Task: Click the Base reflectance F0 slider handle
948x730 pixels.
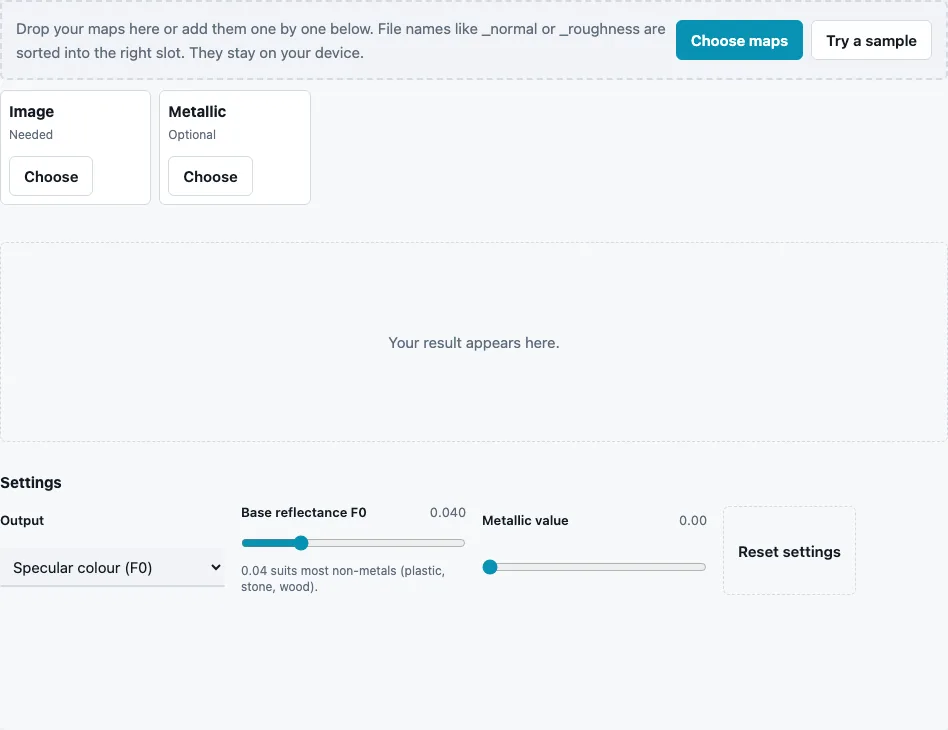Action: tap(301, 543)
